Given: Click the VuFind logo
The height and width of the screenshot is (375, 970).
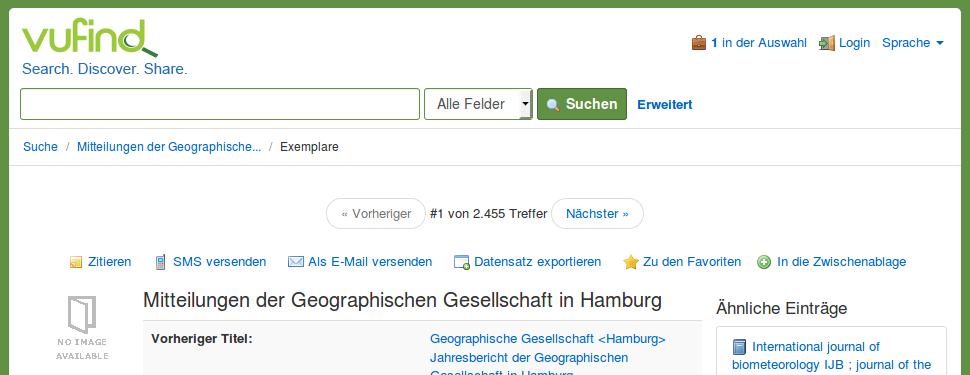Looking at the screenshot, I should pos(89,38).
